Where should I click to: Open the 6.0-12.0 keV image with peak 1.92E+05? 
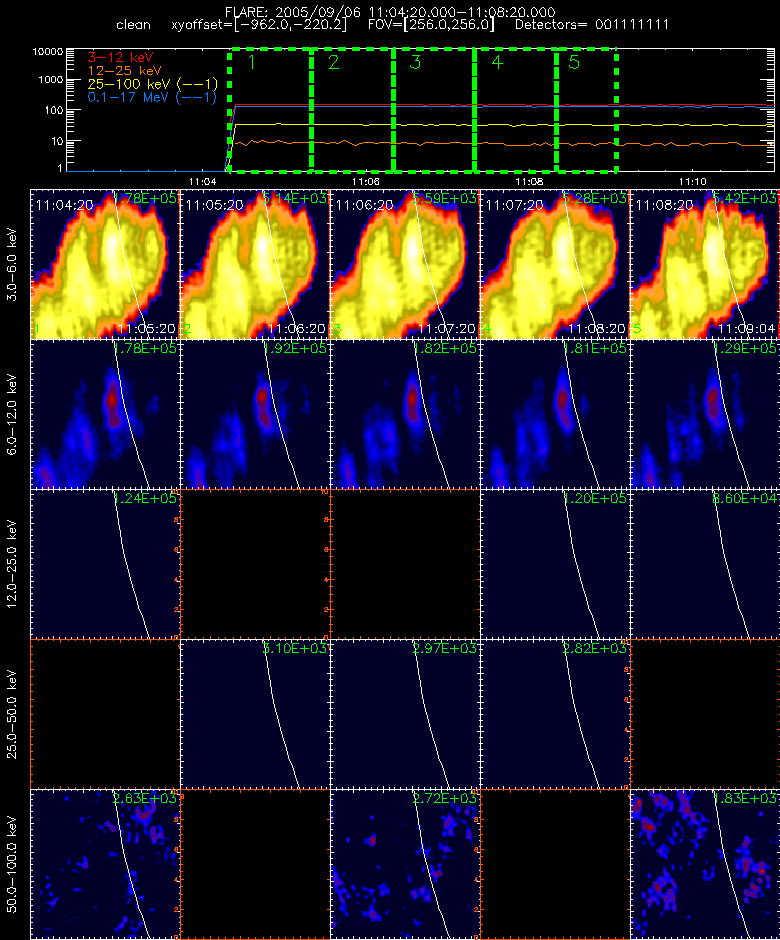point(255,414)
